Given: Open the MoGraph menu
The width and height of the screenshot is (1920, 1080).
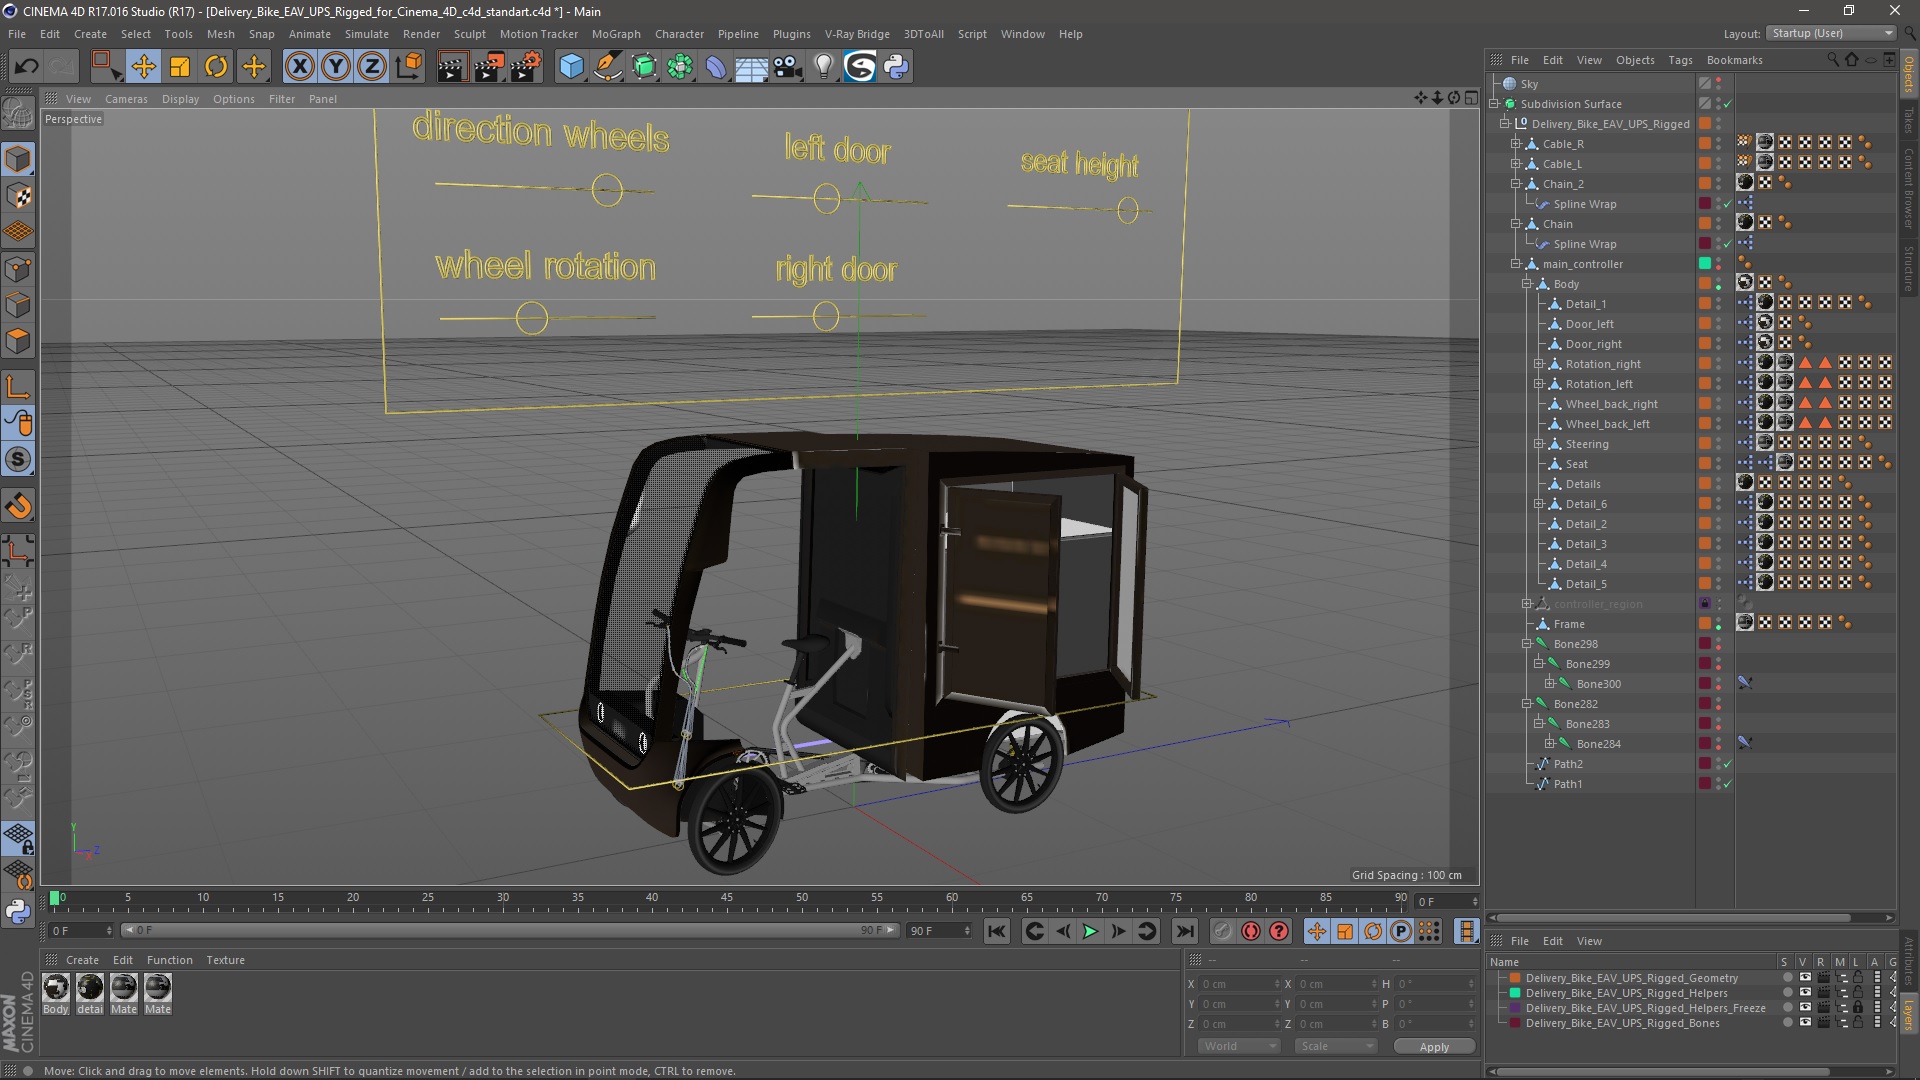Looking at the screenshot, I should [615, 34].
